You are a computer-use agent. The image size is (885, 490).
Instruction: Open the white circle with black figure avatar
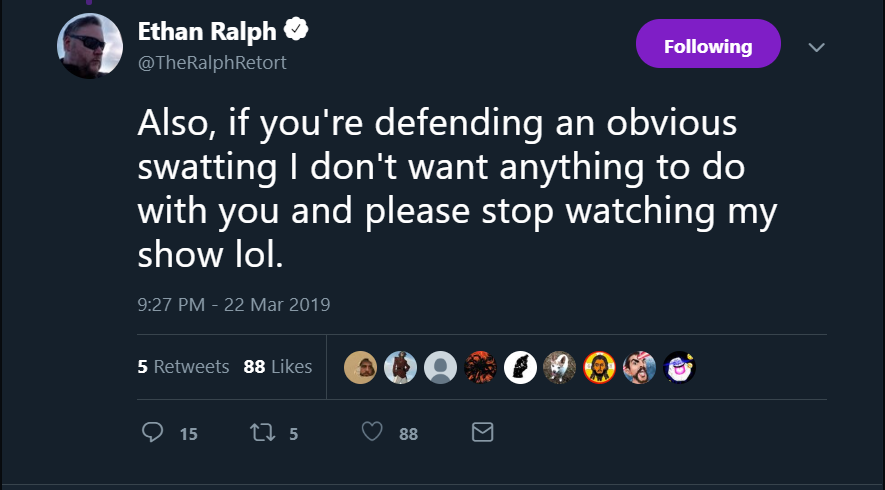pos(520,368)
